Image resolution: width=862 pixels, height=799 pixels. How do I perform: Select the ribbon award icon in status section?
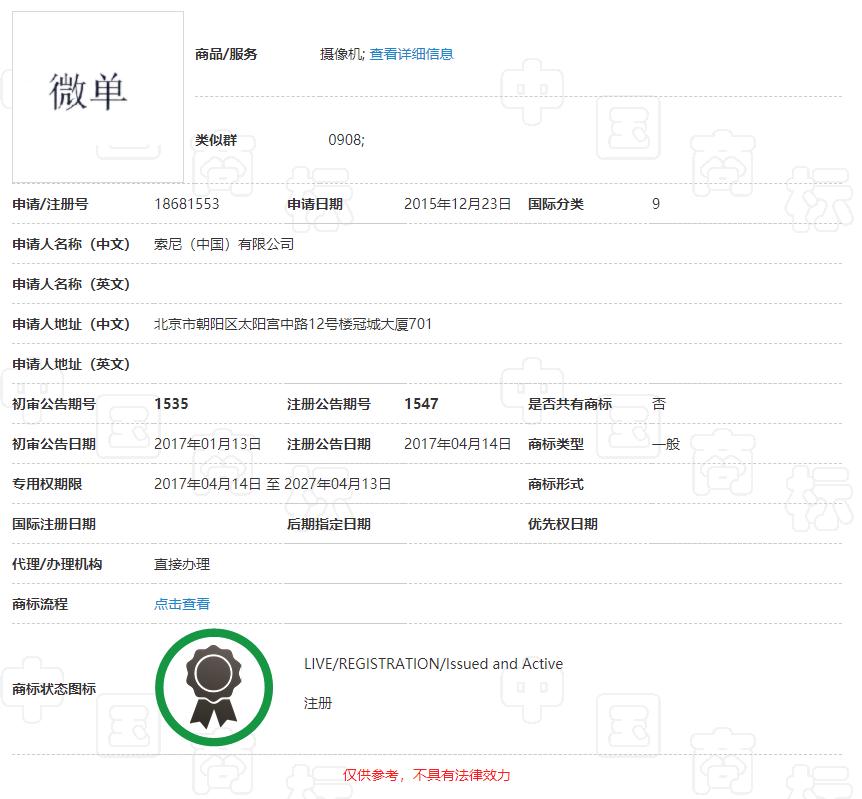coord(213,686)
